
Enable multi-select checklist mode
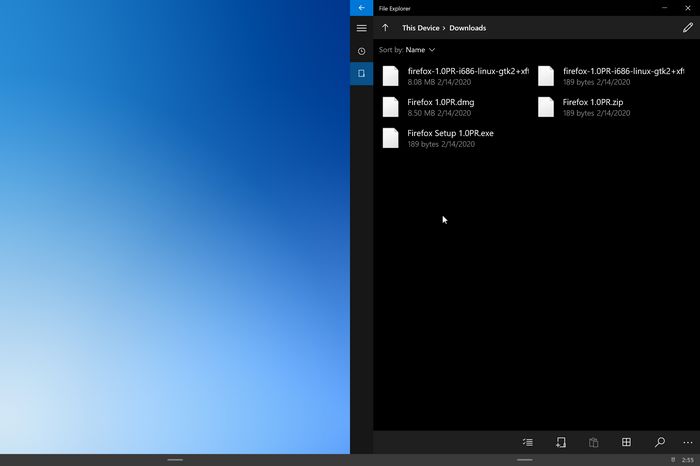[527, 442]
